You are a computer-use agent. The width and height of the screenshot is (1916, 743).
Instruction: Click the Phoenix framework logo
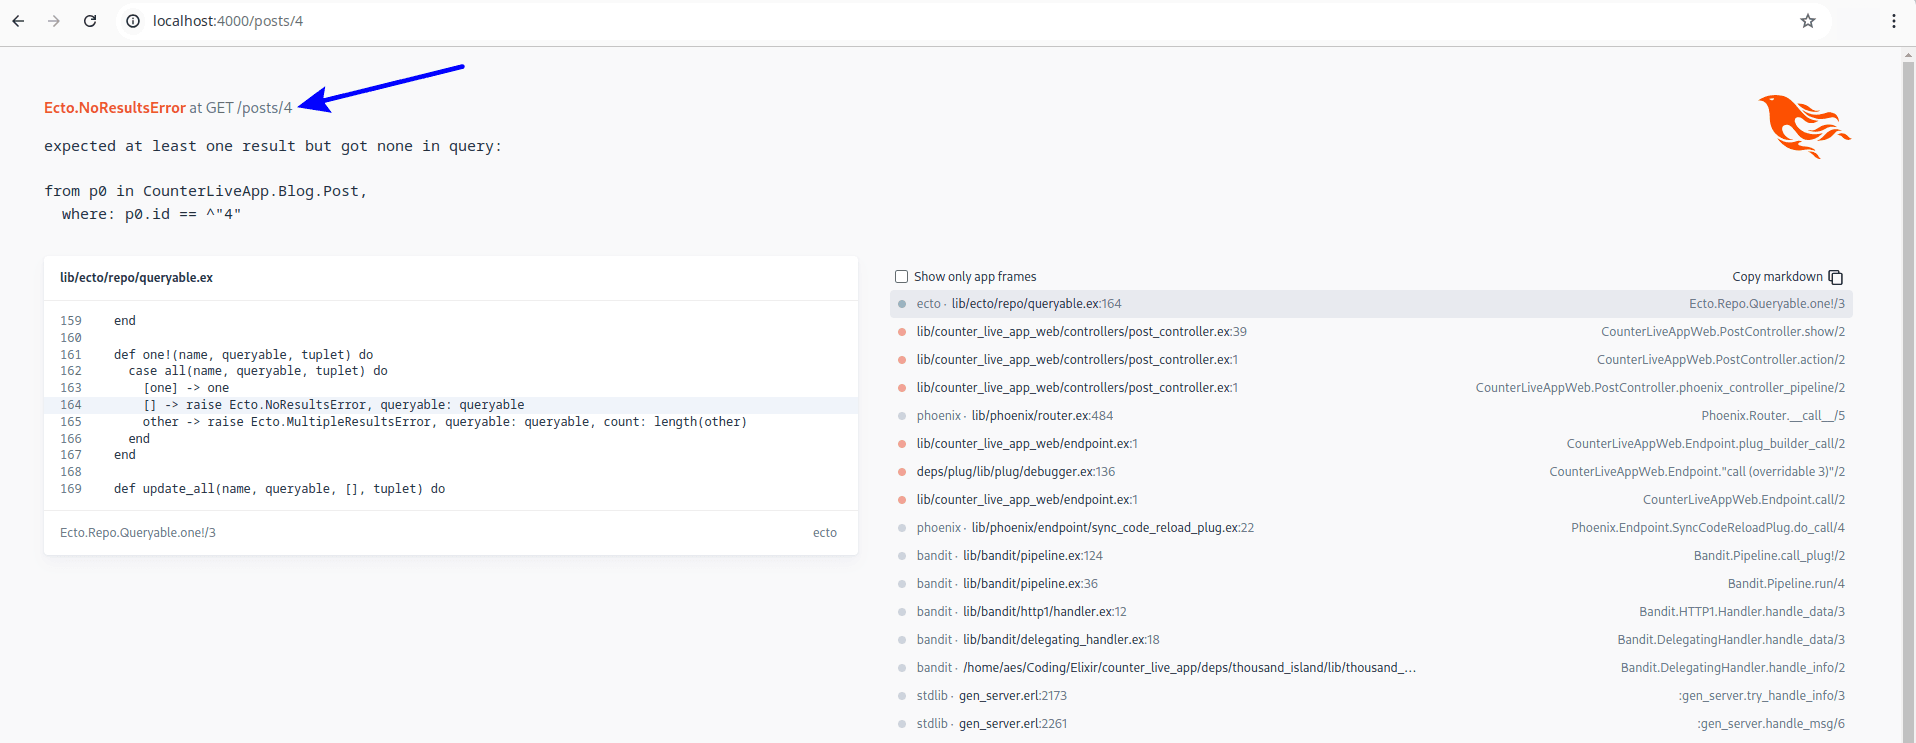[1805, 126]
